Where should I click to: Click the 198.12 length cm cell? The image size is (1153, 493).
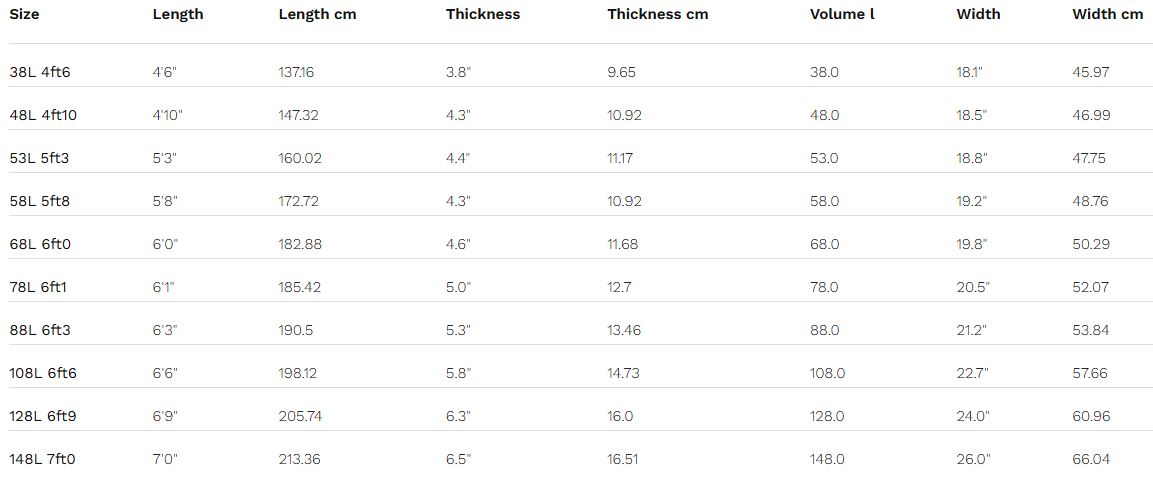pyautogui.click(x=299, y=373)
